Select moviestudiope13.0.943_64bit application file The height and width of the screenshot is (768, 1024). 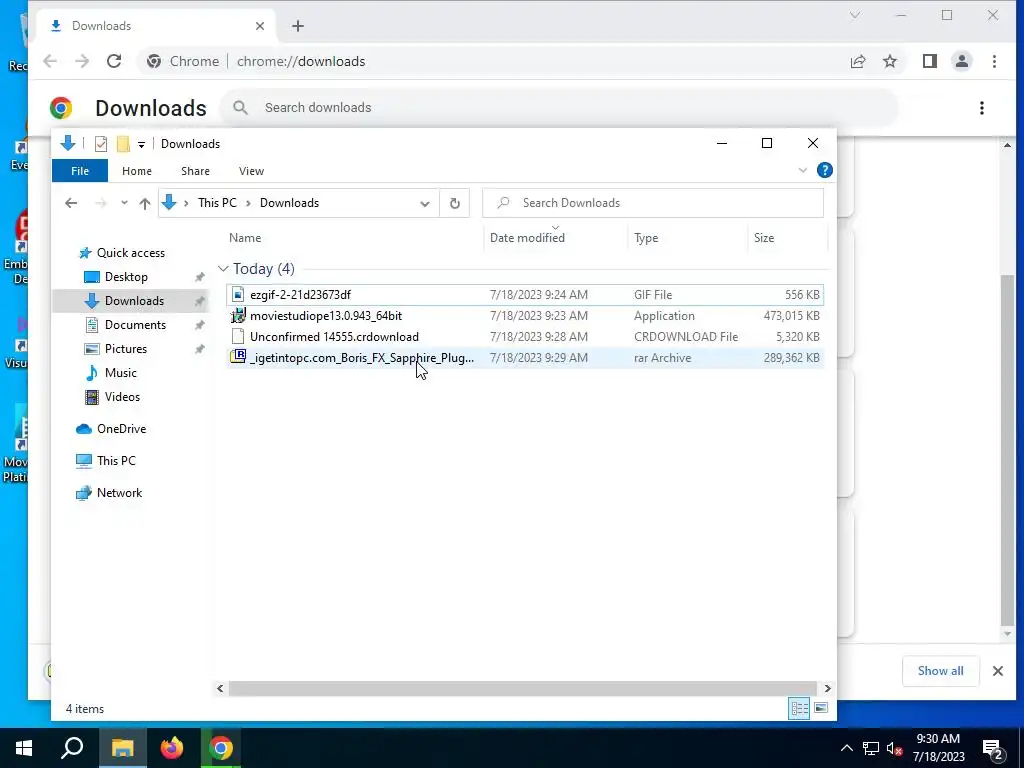tap(524, 315)
